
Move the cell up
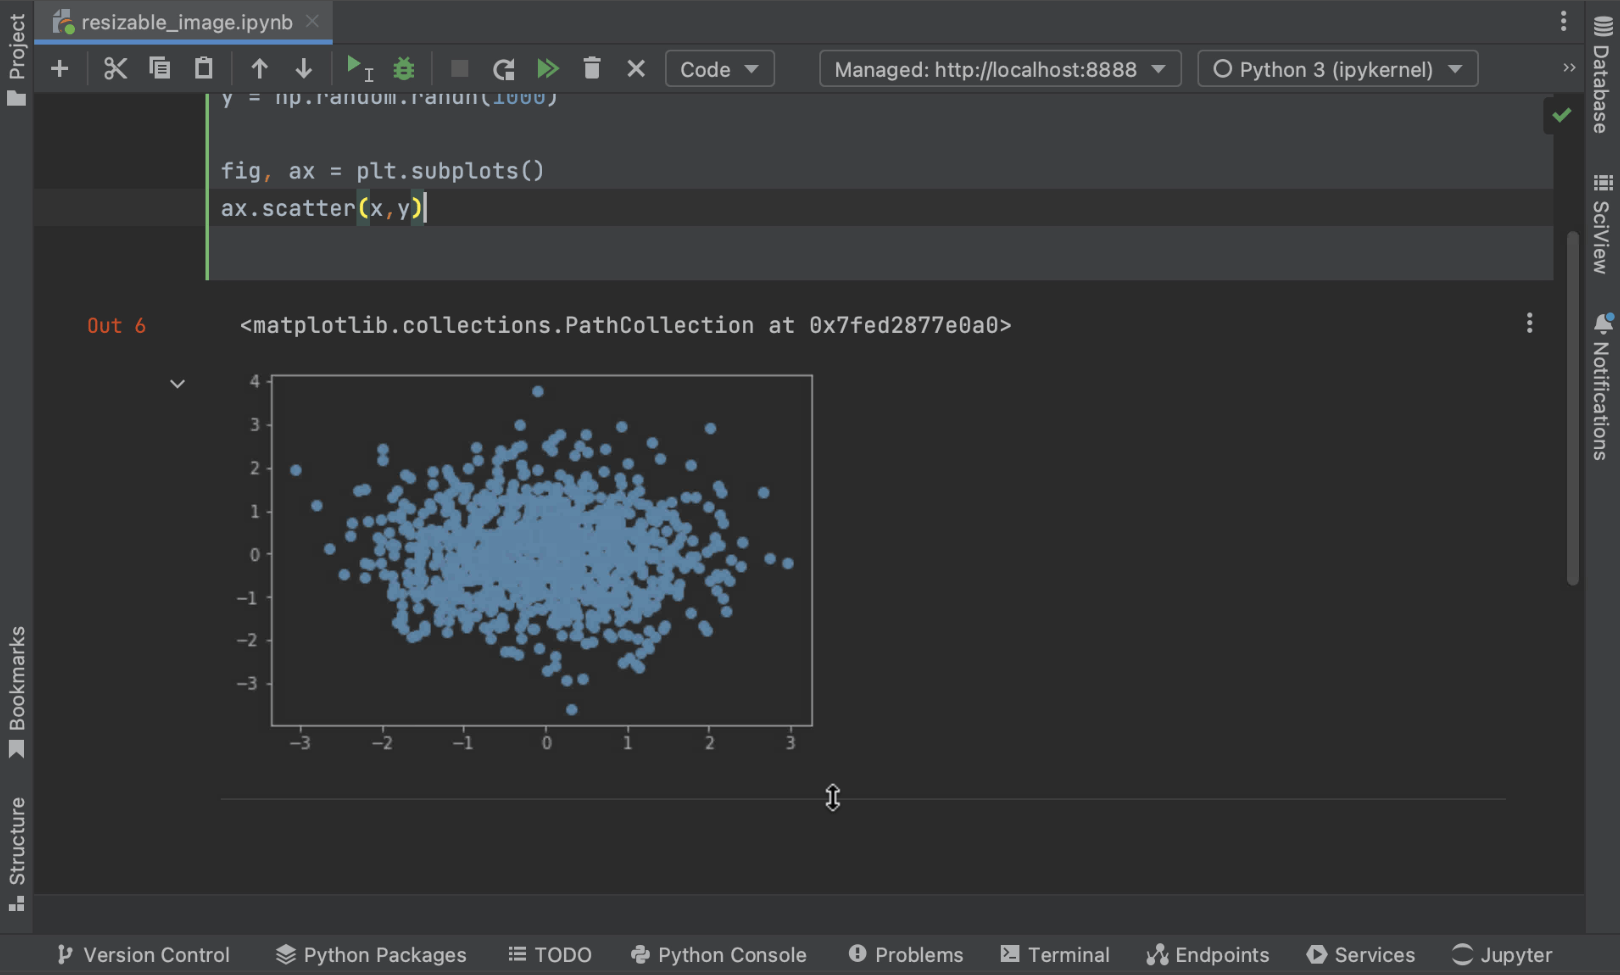tap(259, 69)
